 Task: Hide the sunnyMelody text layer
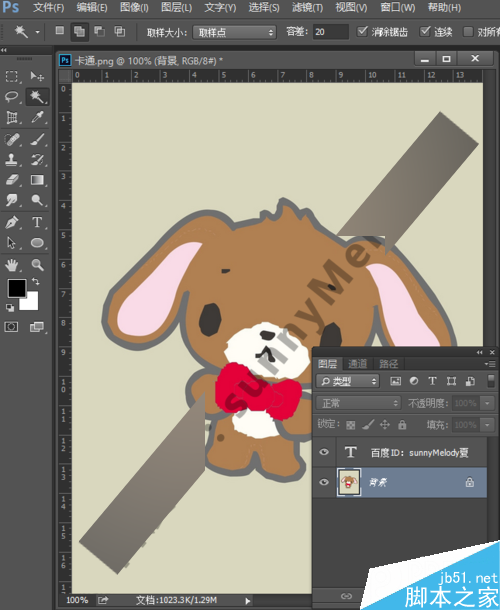click(324, 452)
